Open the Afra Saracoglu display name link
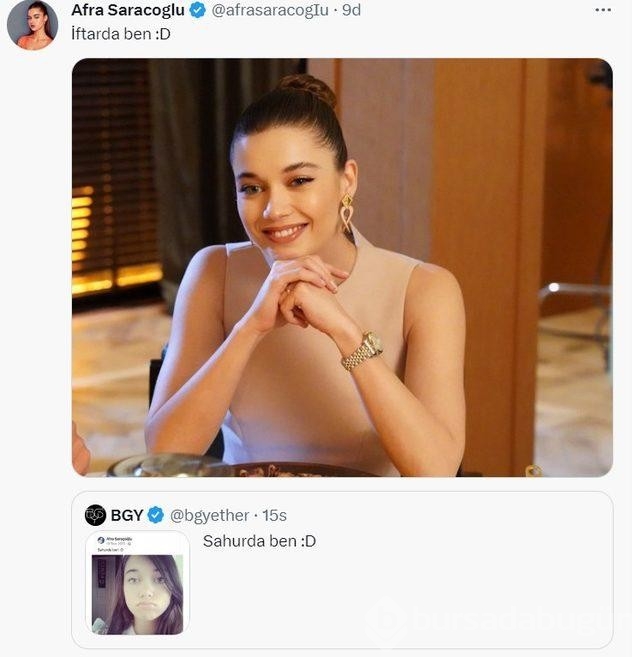Image resolution: width=640 pixels, height=657 pixels. (128, 10)
